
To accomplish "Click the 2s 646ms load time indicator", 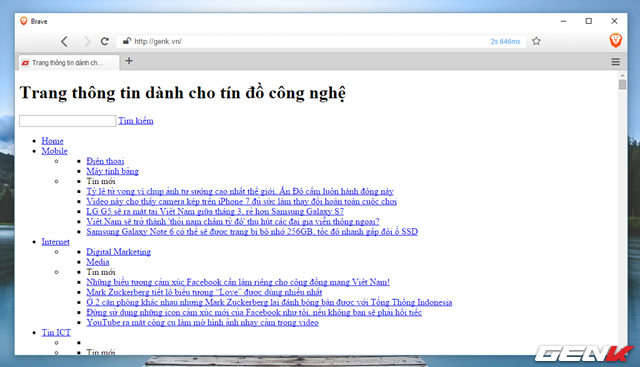I will [x=505, y=41].
